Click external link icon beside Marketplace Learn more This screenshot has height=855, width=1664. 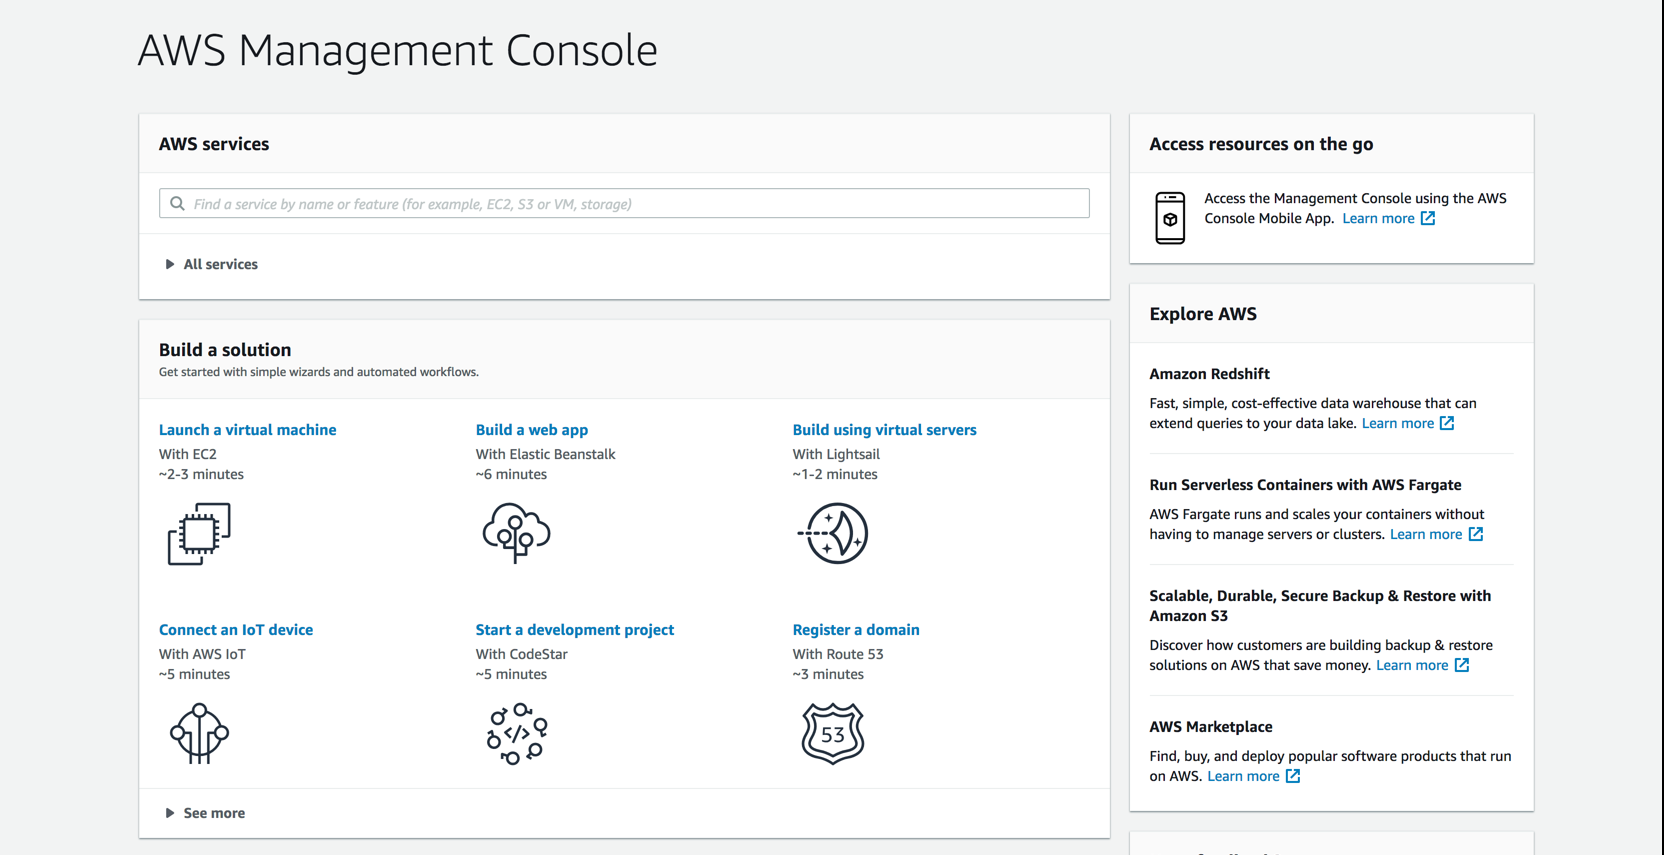coord(1293,776)
